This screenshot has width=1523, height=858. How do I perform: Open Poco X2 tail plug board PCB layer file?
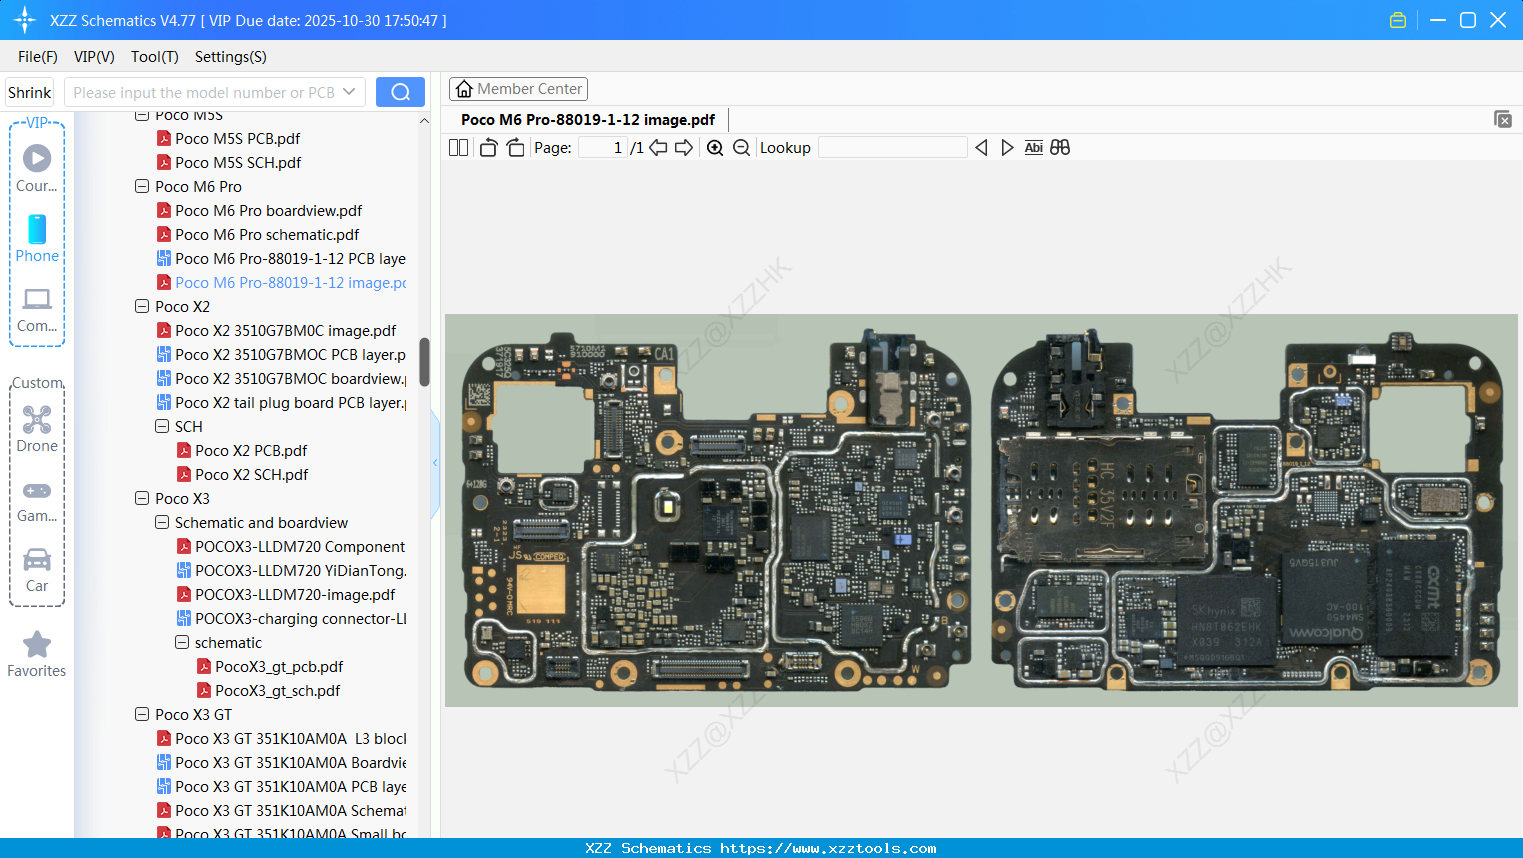point(282,402)
